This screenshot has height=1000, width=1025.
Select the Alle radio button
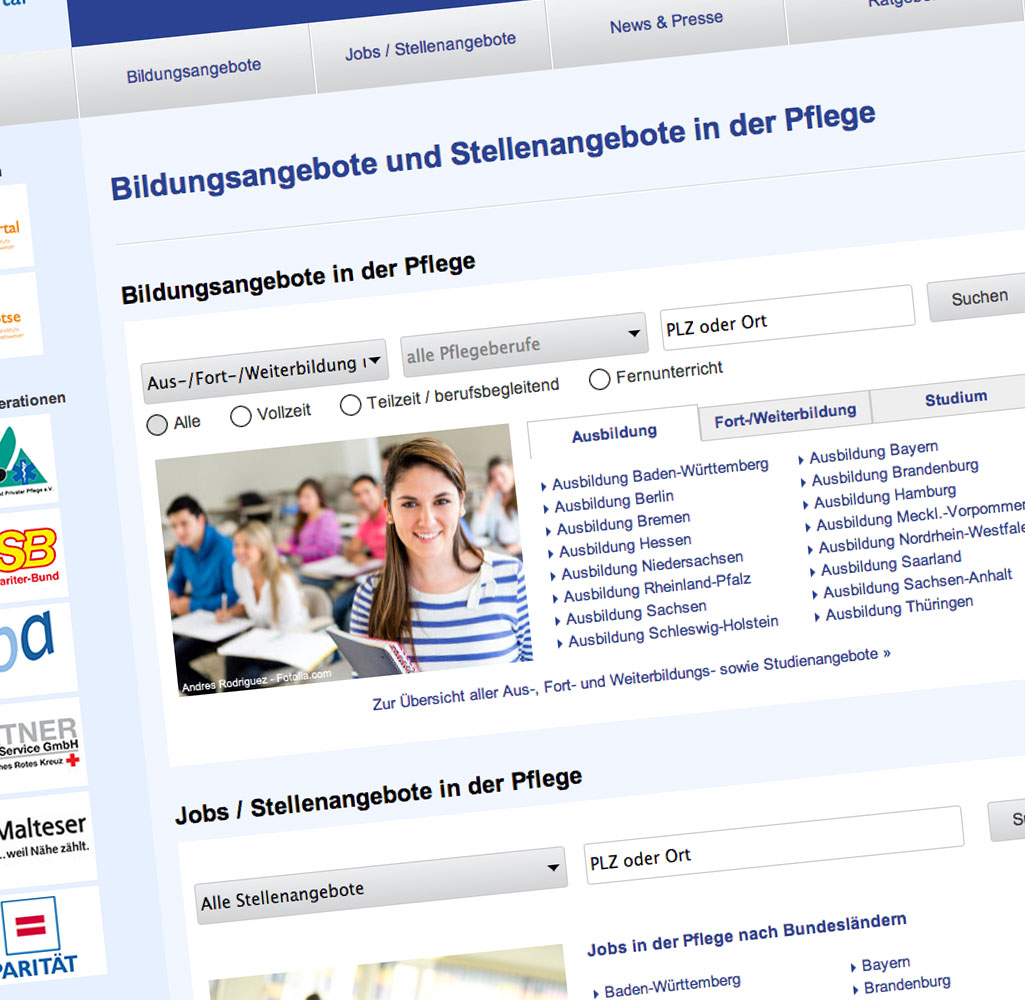click(x=157, y=425)
